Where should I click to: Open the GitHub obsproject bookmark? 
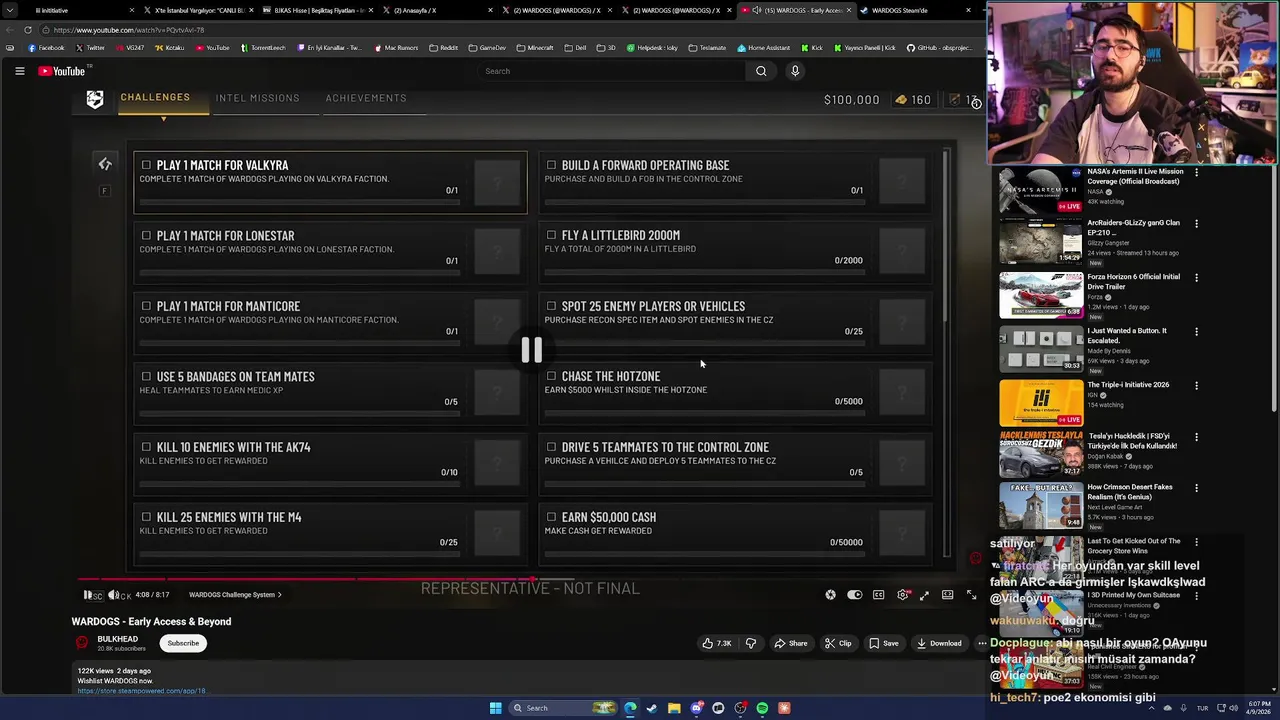point(938,48)
